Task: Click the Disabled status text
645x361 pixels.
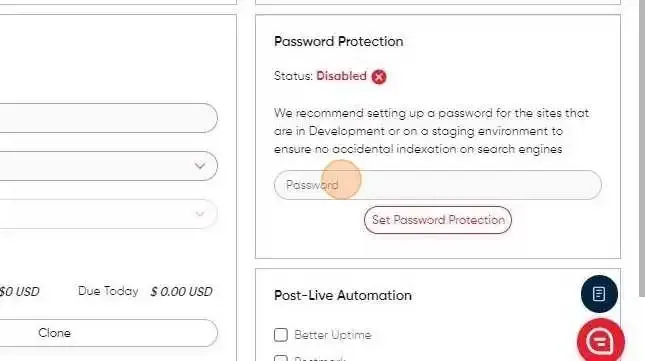Action: (x=341, y=76)
